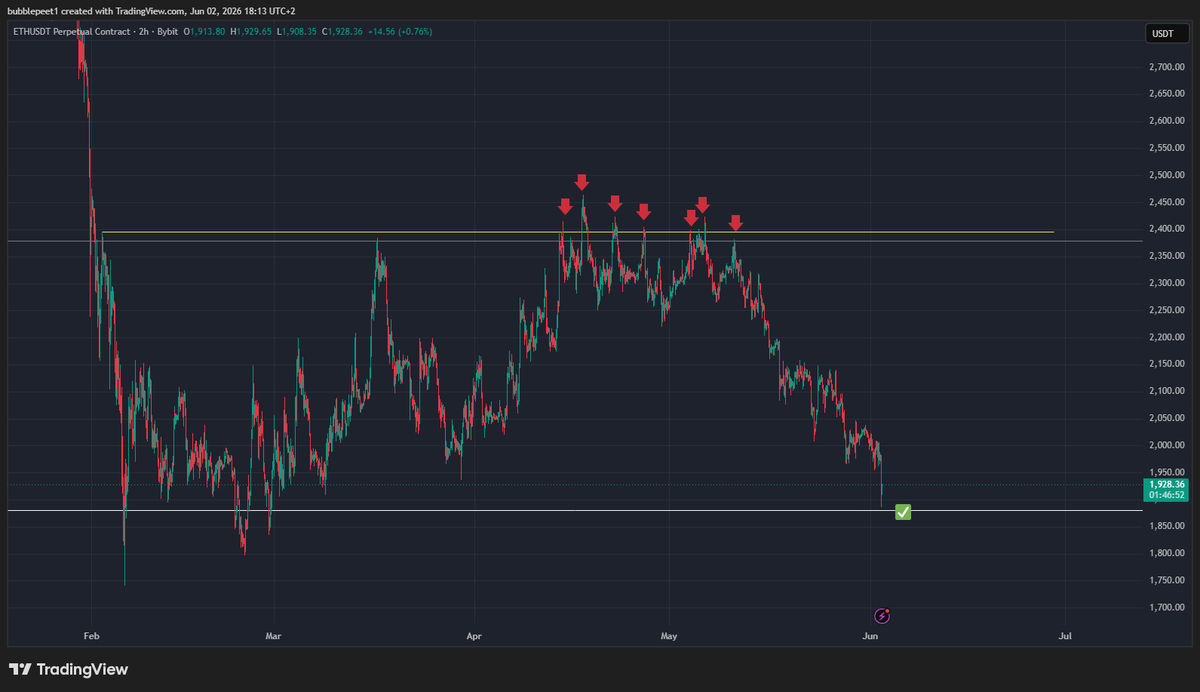Select the yellow horizontal resistance line
The width and height of the screenshot is (1200, 692).
point(578,232)
